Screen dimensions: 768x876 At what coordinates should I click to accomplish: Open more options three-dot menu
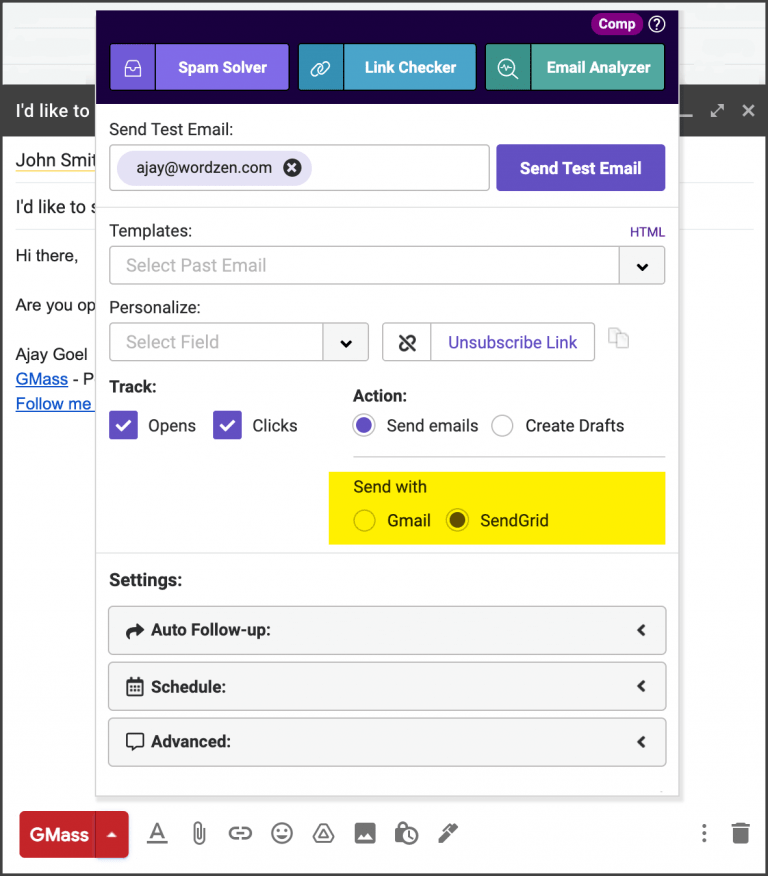[704, 833]
